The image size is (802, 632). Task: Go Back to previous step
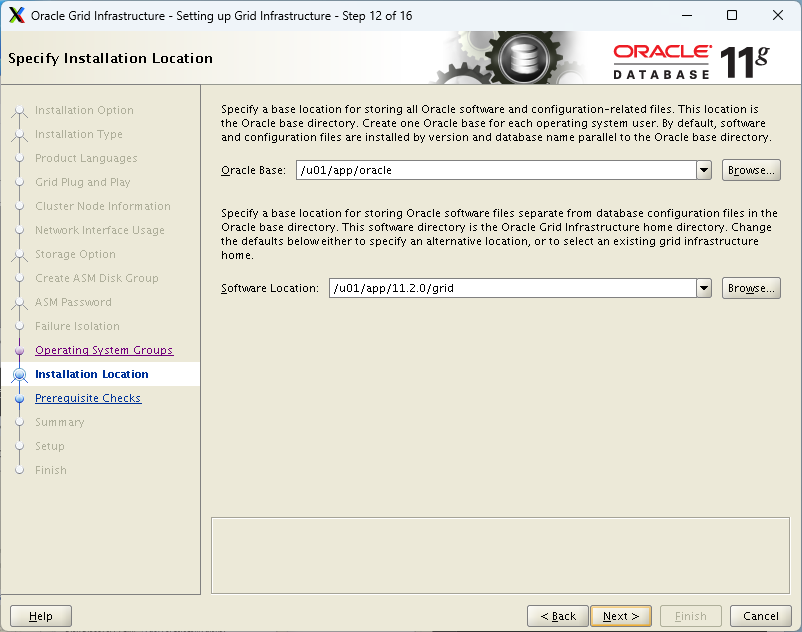click(x=558, y=616)
